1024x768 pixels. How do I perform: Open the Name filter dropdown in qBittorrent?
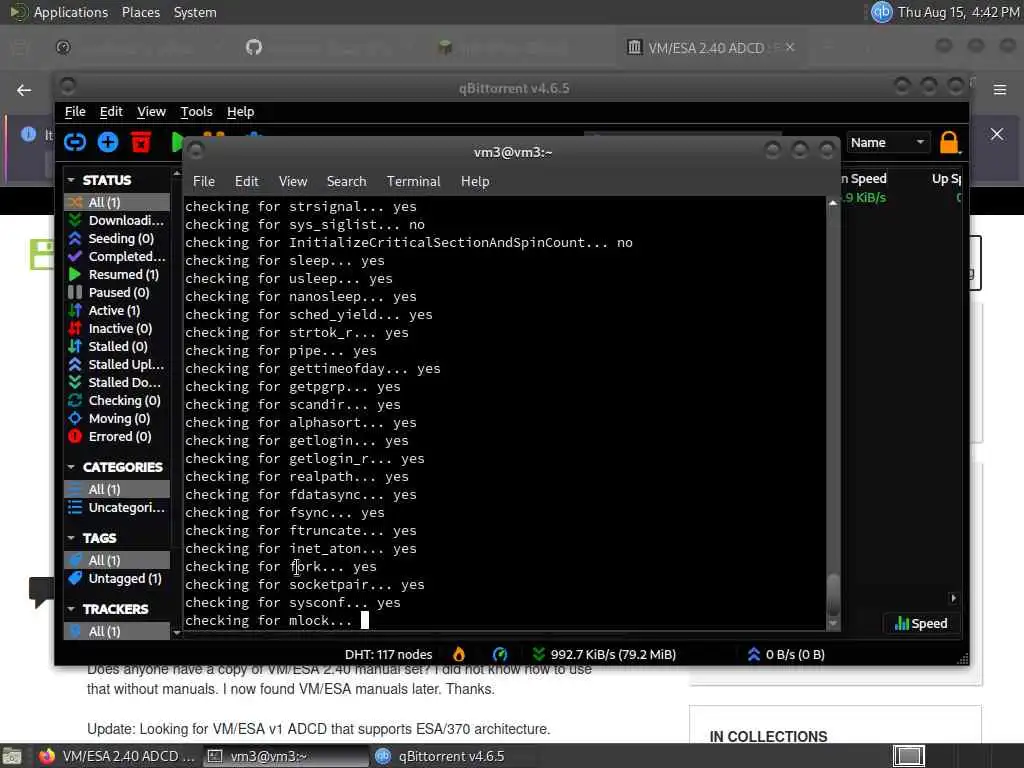point(888,142)
